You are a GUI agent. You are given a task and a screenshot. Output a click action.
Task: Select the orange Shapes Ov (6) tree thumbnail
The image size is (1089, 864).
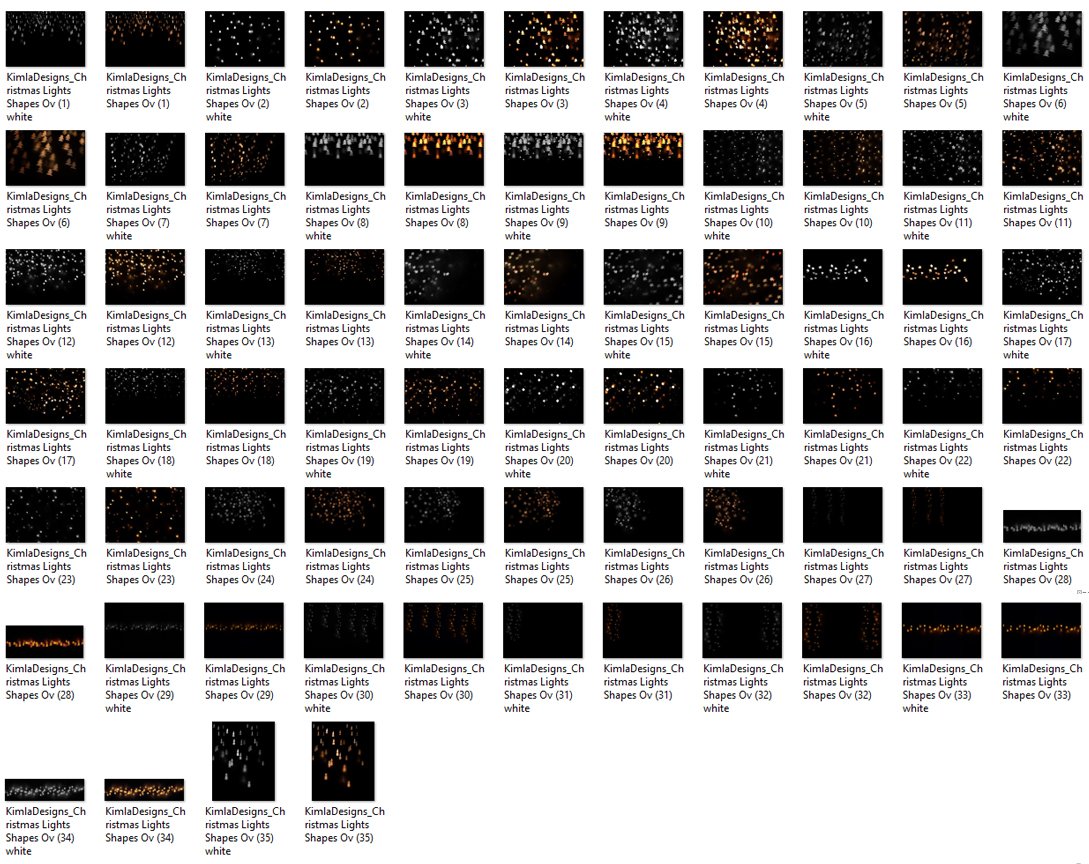pos(45,158)
